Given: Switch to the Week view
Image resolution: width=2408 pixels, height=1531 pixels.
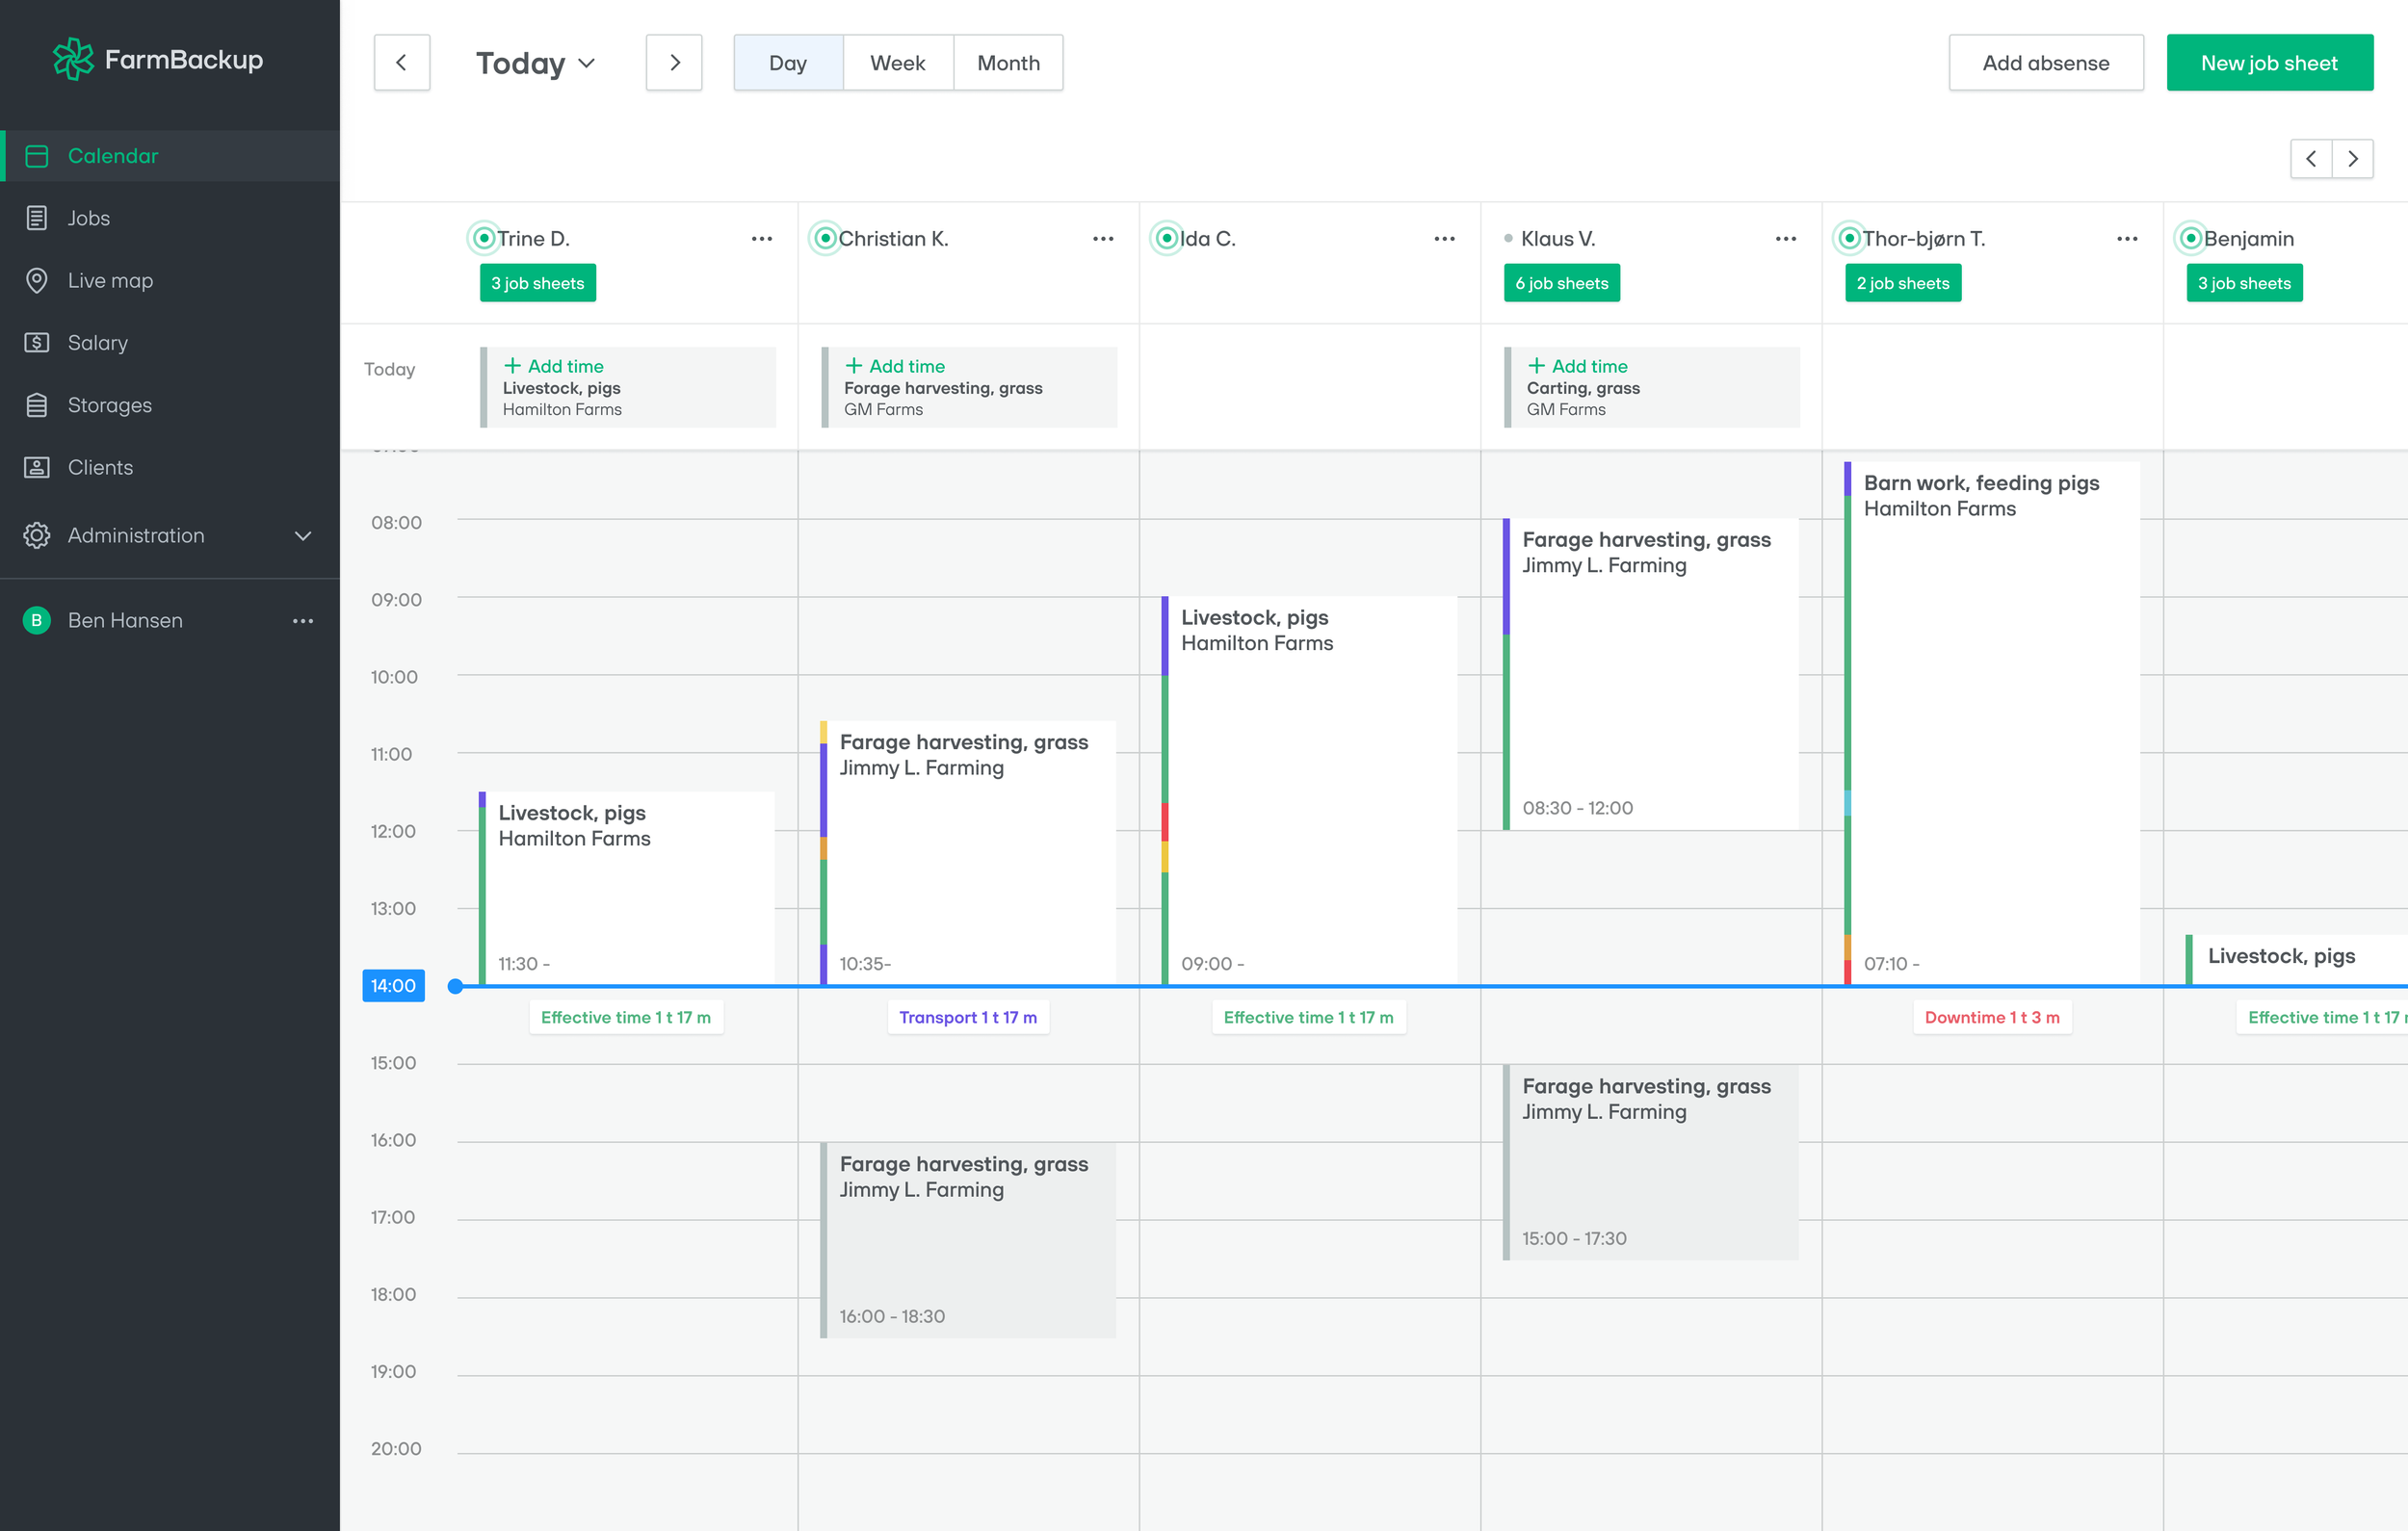Looking at the screenshot, I should pyautogui.click(x=897, y=63).
